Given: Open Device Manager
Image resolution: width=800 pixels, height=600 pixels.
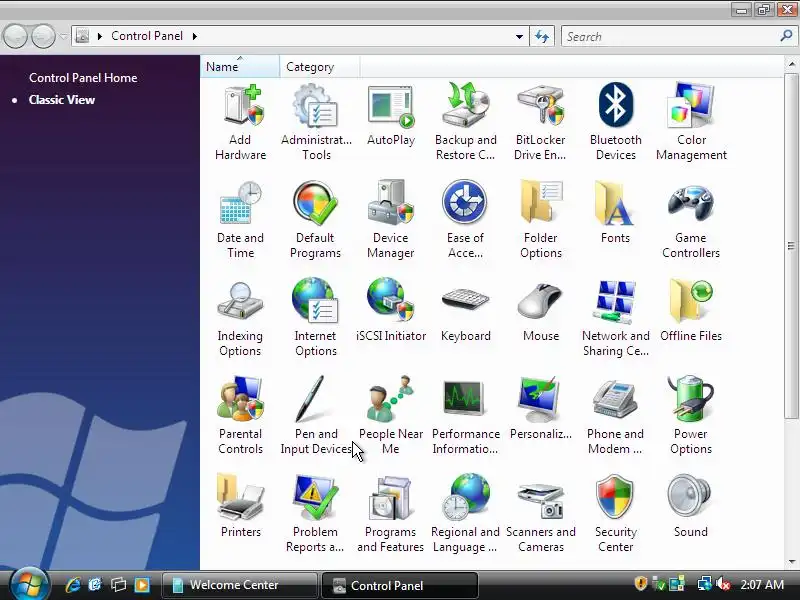Looking at the screenshot, I should [391, 220].
